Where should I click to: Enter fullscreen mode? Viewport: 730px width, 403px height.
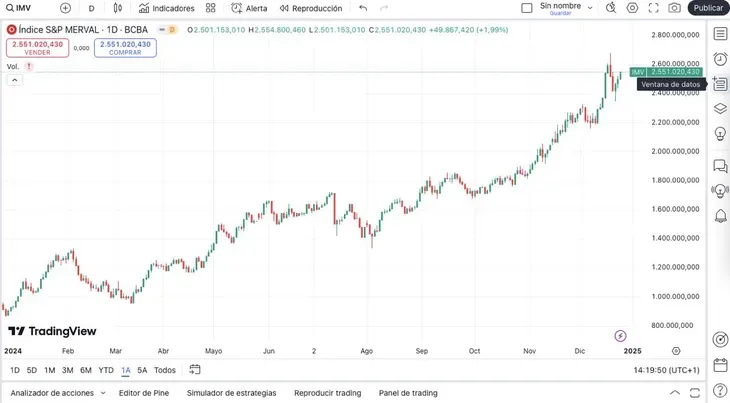pos(654,8)
